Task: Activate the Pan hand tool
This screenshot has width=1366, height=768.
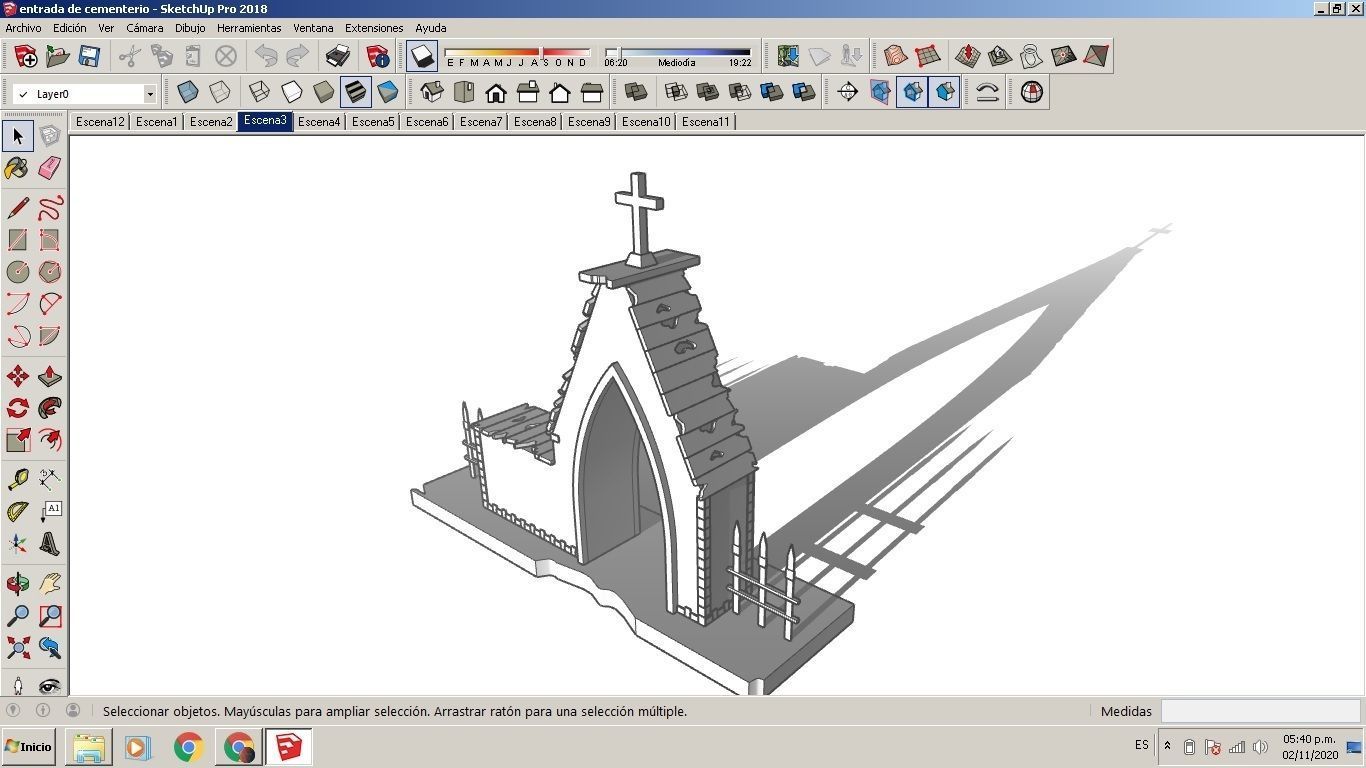Action: pos(50,584)
